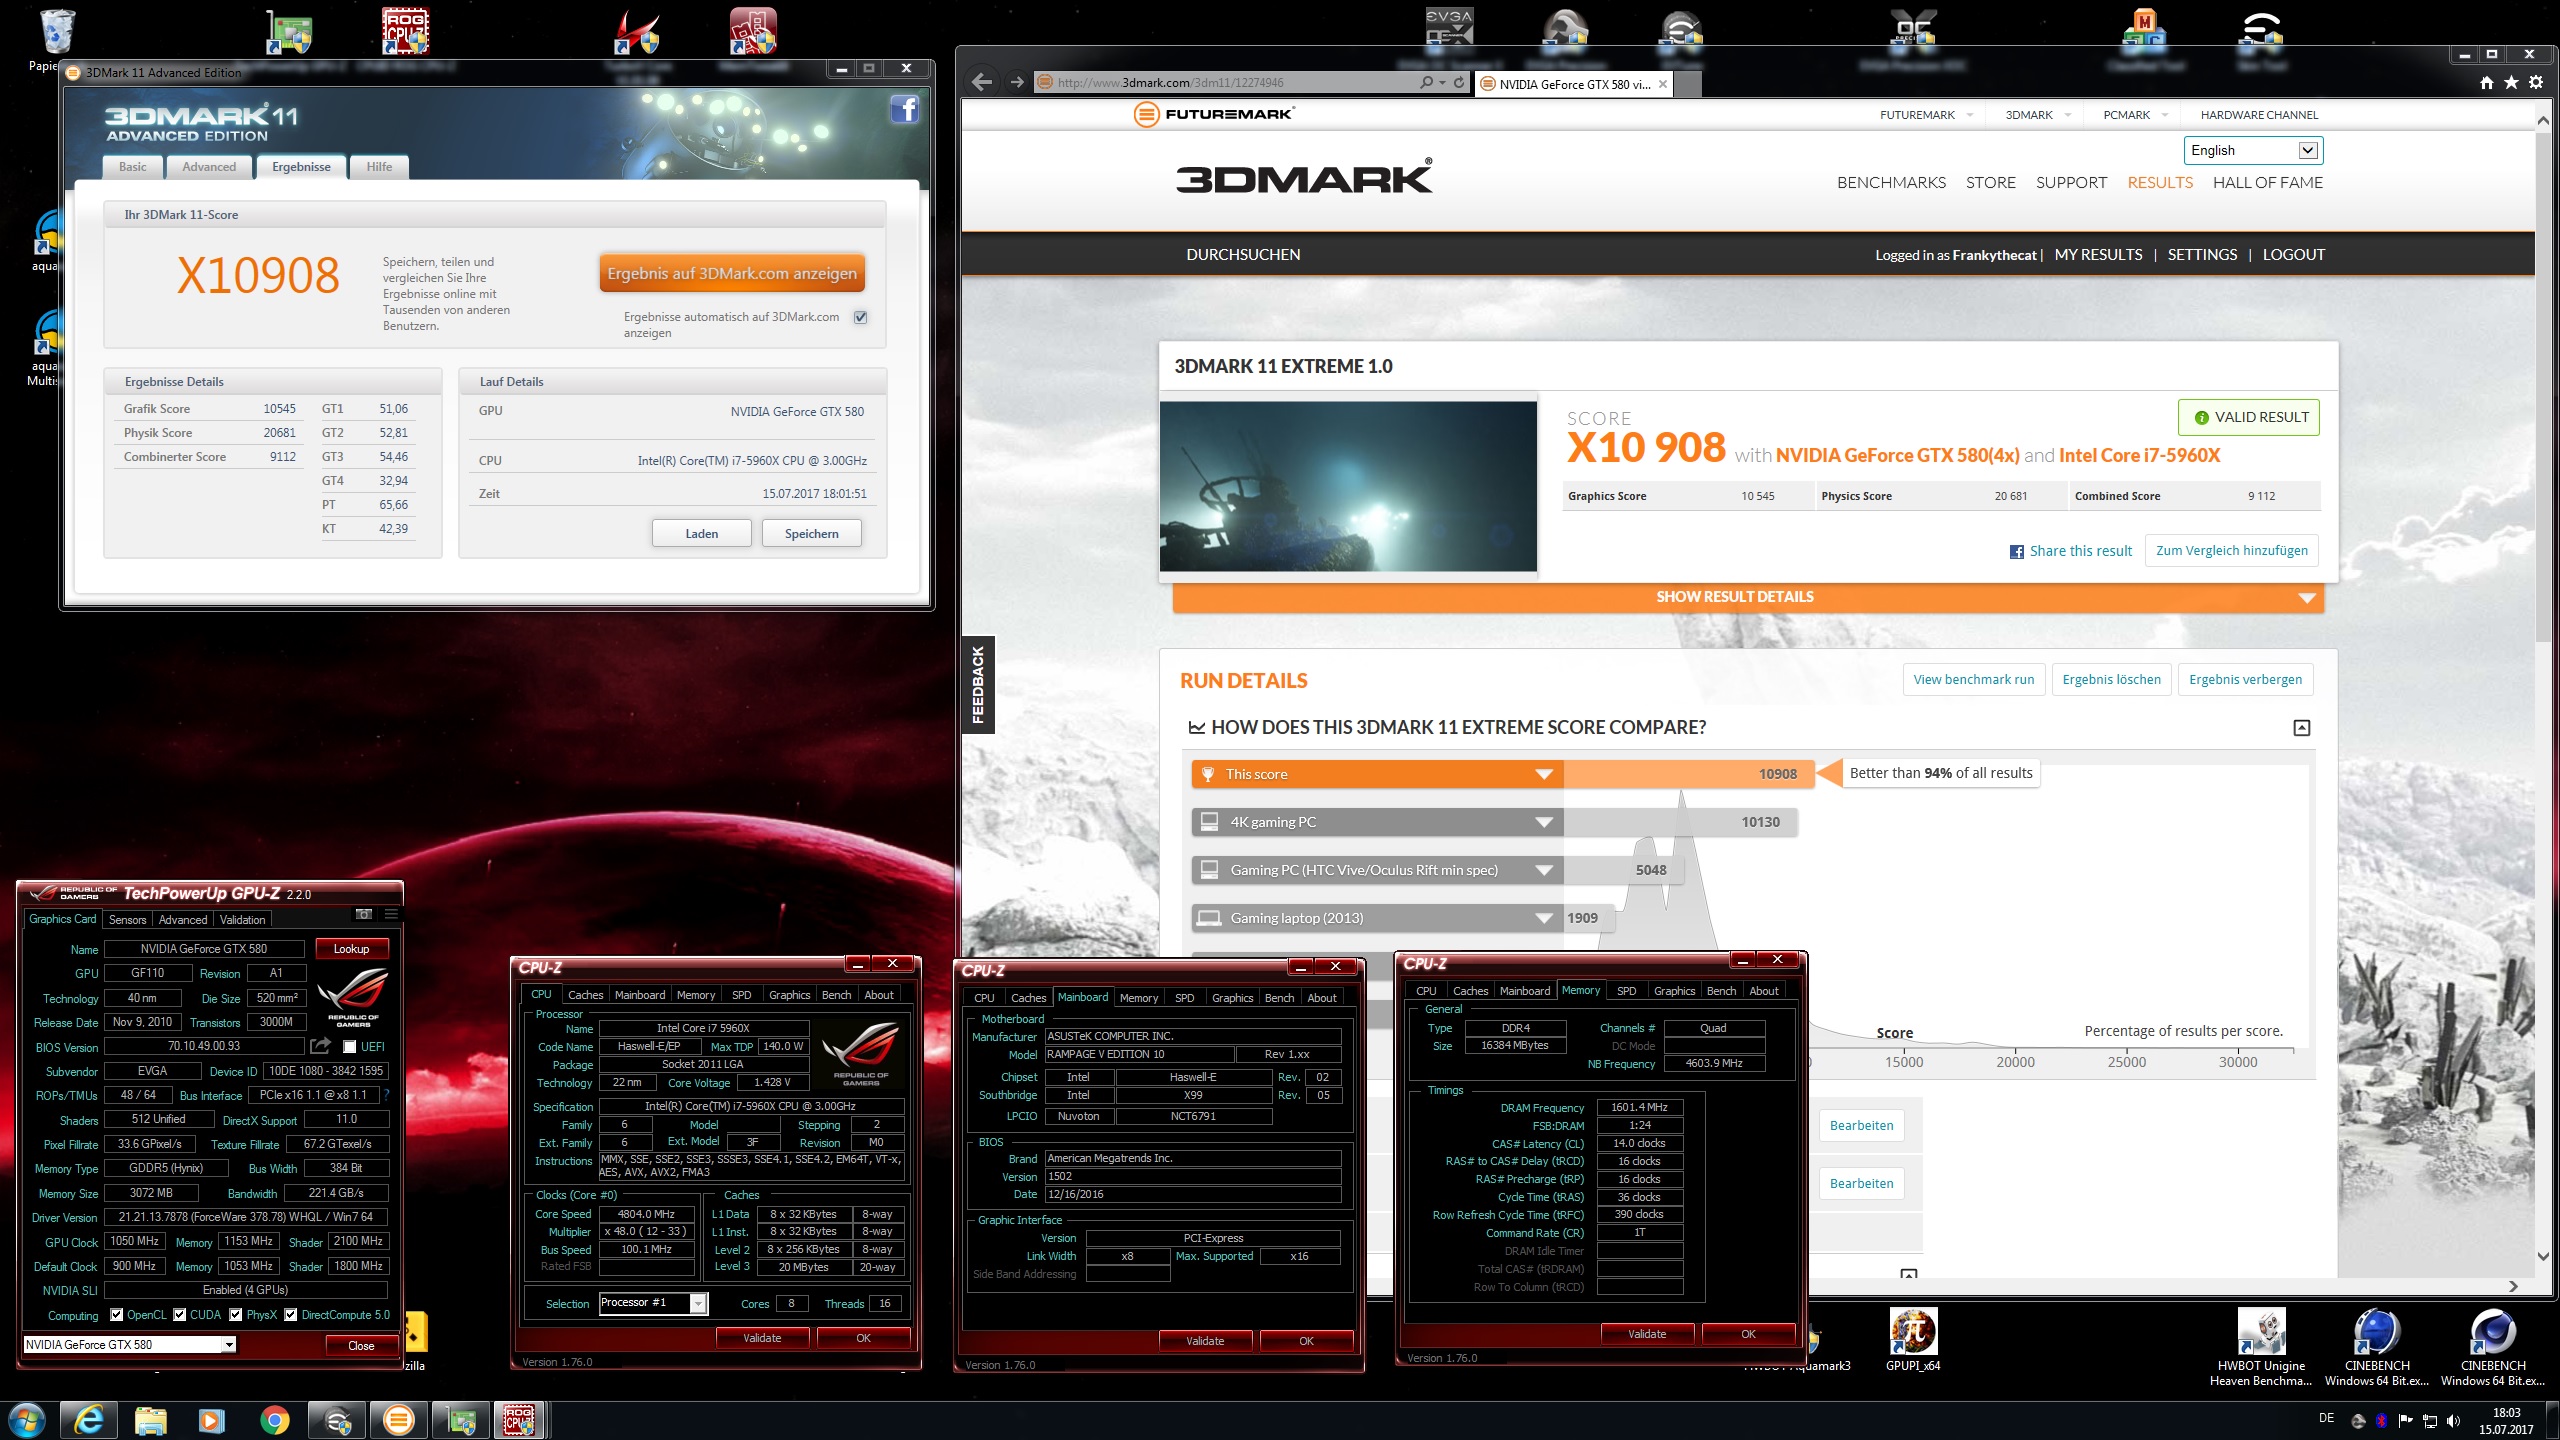Click Zum Vergleich hinzufügen button

point(2231,550)
